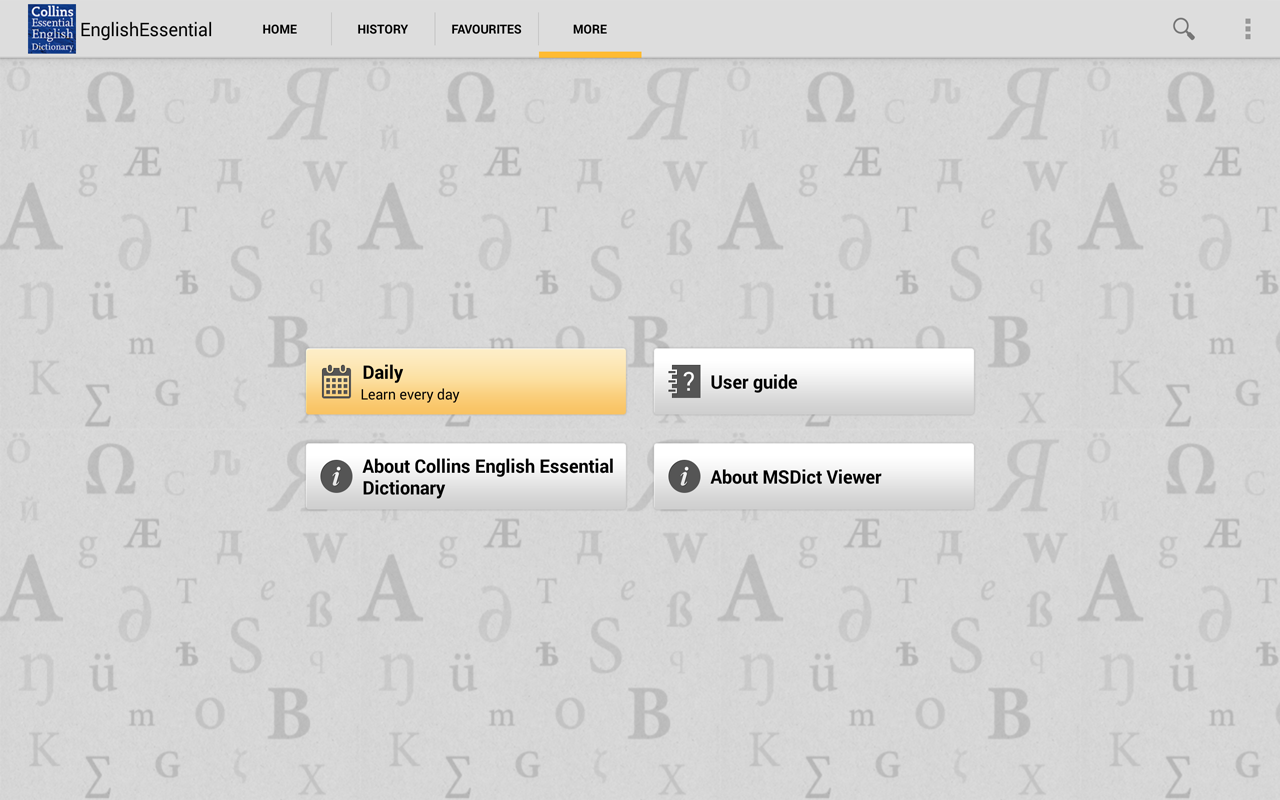Click the info icon for MSDict Viewer
1280x800 pixels.
tap(684, 476)
